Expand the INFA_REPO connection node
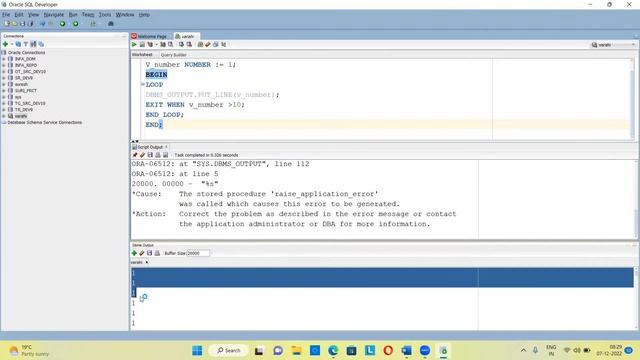640x360 pixels. 4,65
